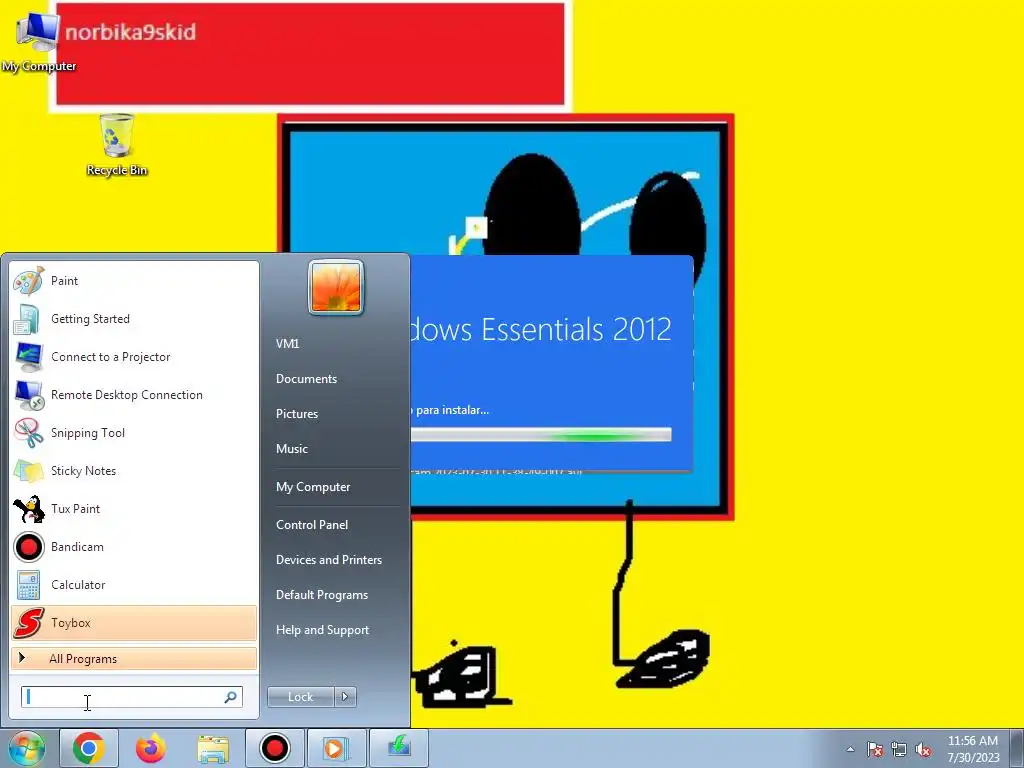Switch to the installer taskbar icon
1024x768 pixels.
click(x=399, y=748)
